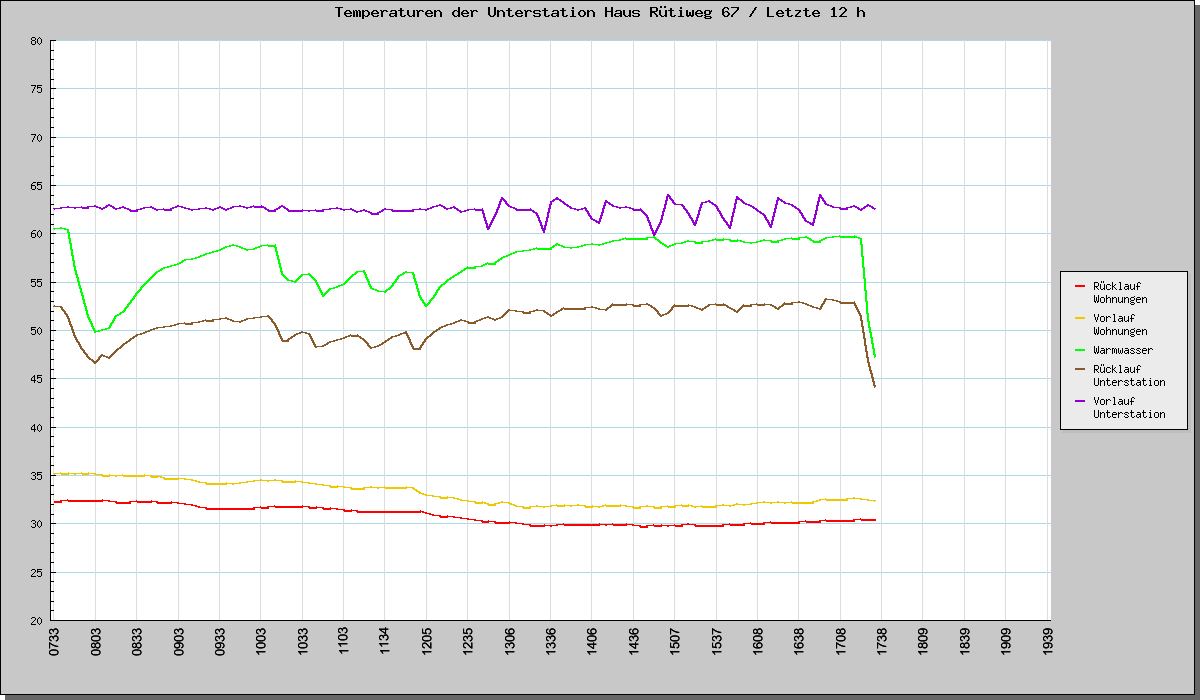The height and width of the screenshot is (700, 1200).
Task: Click the 20 value on the y-axis
Action: point(36,621)
